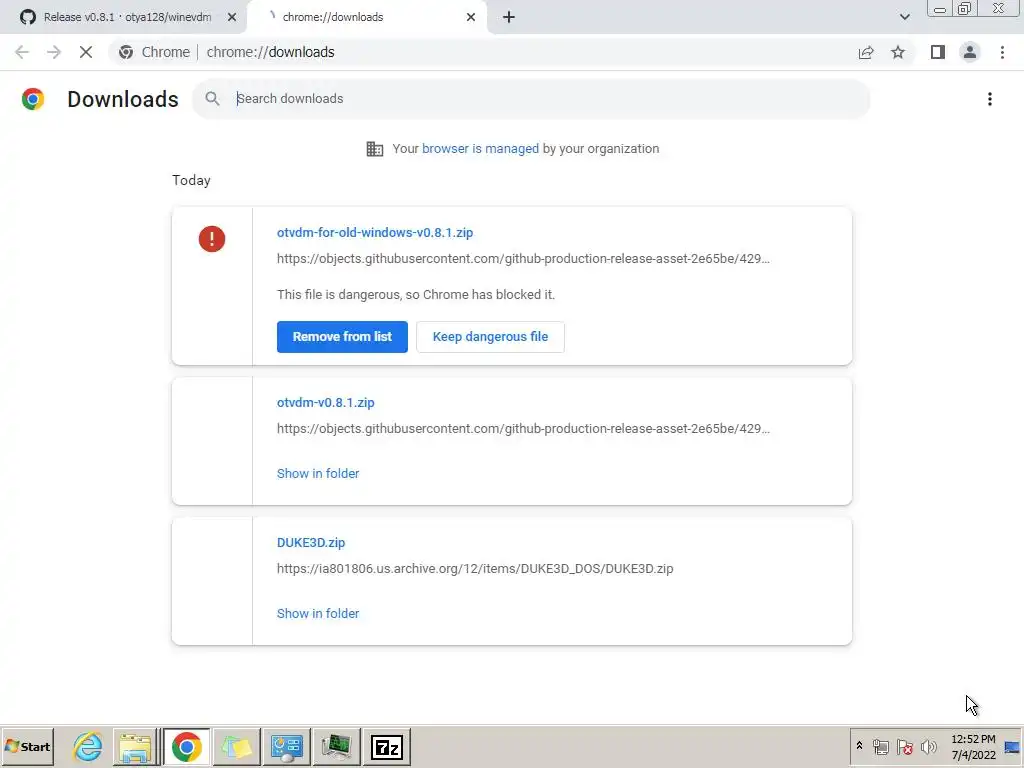The image size is (1024, 768).
Task: Click the Chrome logo beside Downloads heading
Action: [x=33, y=99]
